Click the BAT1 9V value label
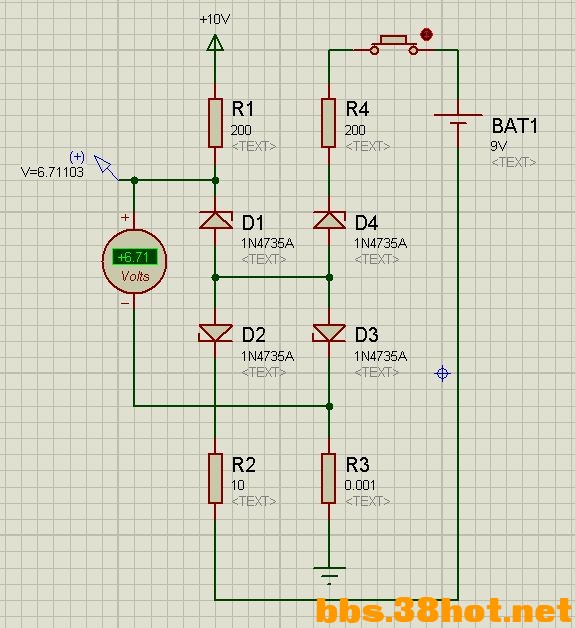This screenshot has height=628, width=575. pyautogui.click(x=499, y=146)
